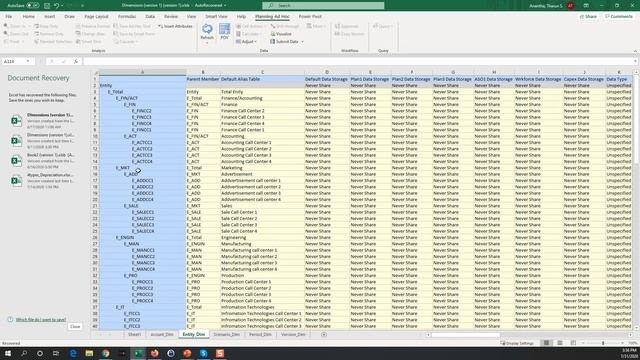Image resolution: width=640 pixels, height=360 pixels.
Task: Click the horizontal scrollbar
Action: 465,335
